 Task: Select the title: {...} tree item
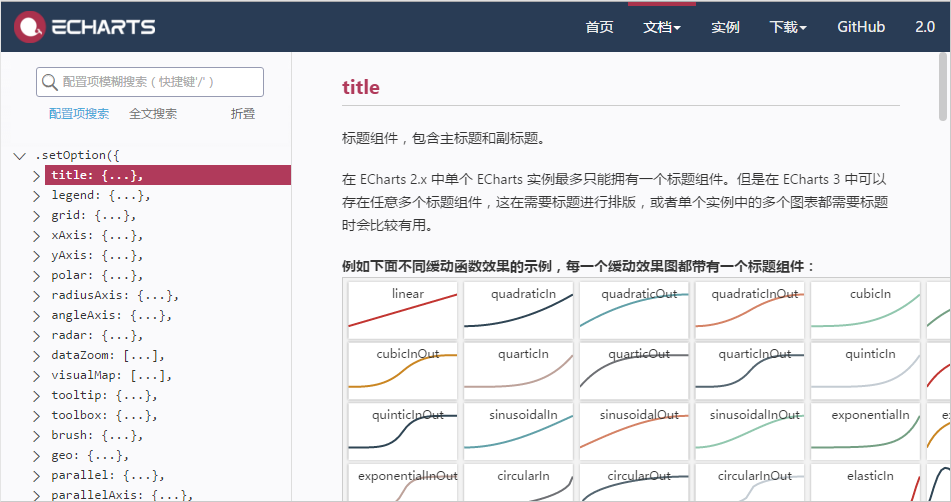pyautogui.click(x=168, y=175)
